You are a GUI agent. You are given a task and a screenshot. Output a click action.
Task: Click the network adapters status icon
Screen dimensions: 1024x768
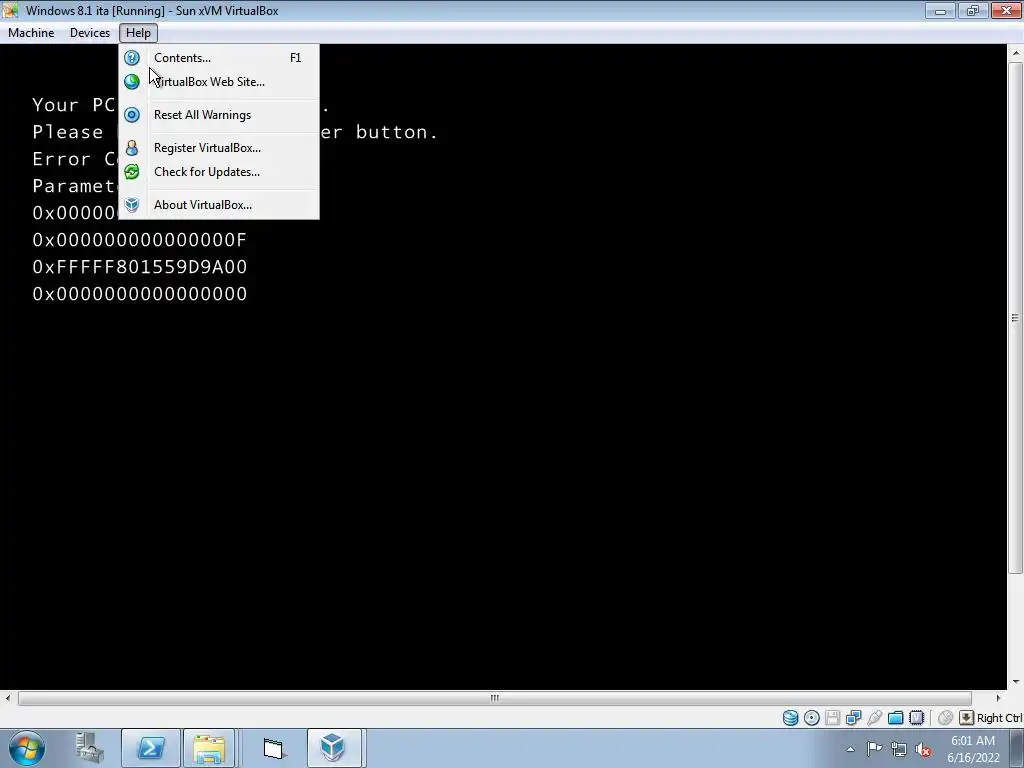[x=854, y=718]
